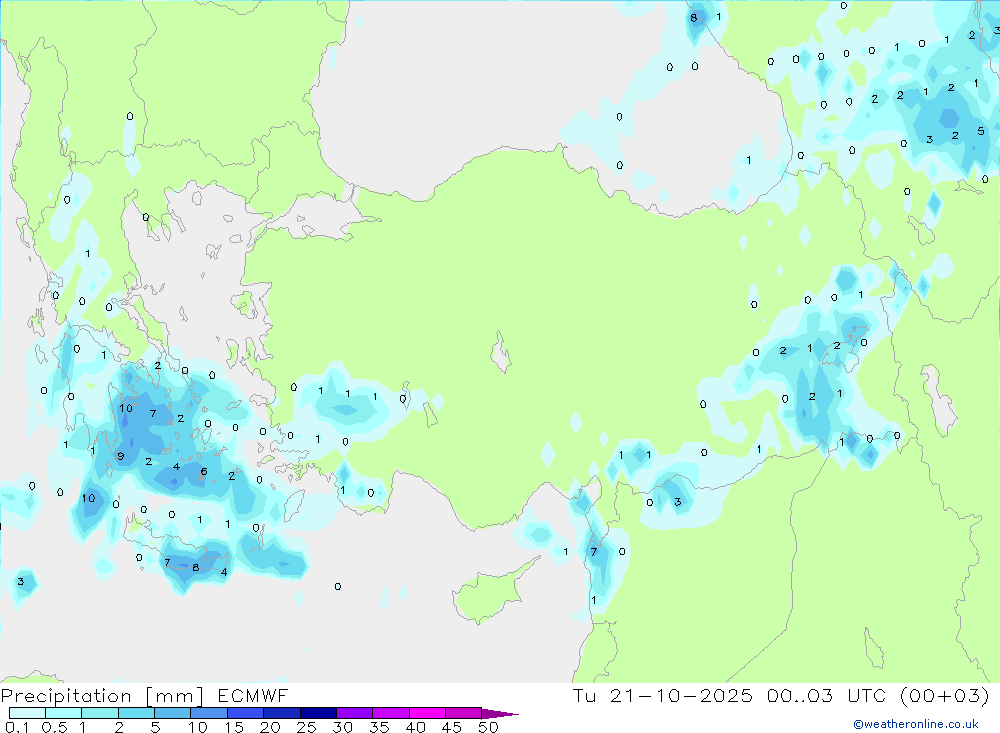
Task: Click the 0.1–0.5 mm legend color swatch
Action: (x=27, y=713)
